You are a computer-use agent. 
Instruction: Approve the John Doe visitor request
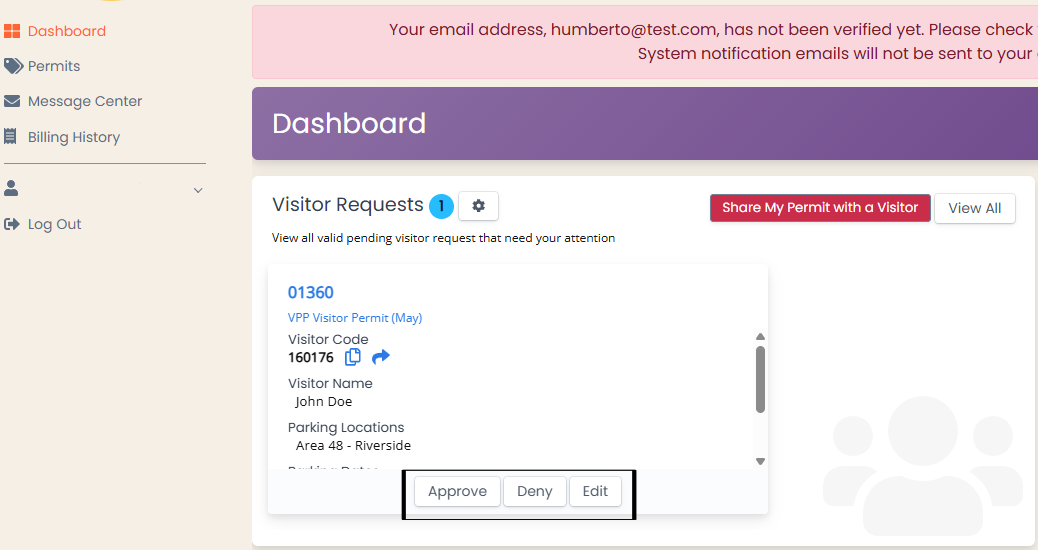tap(457, 491)
